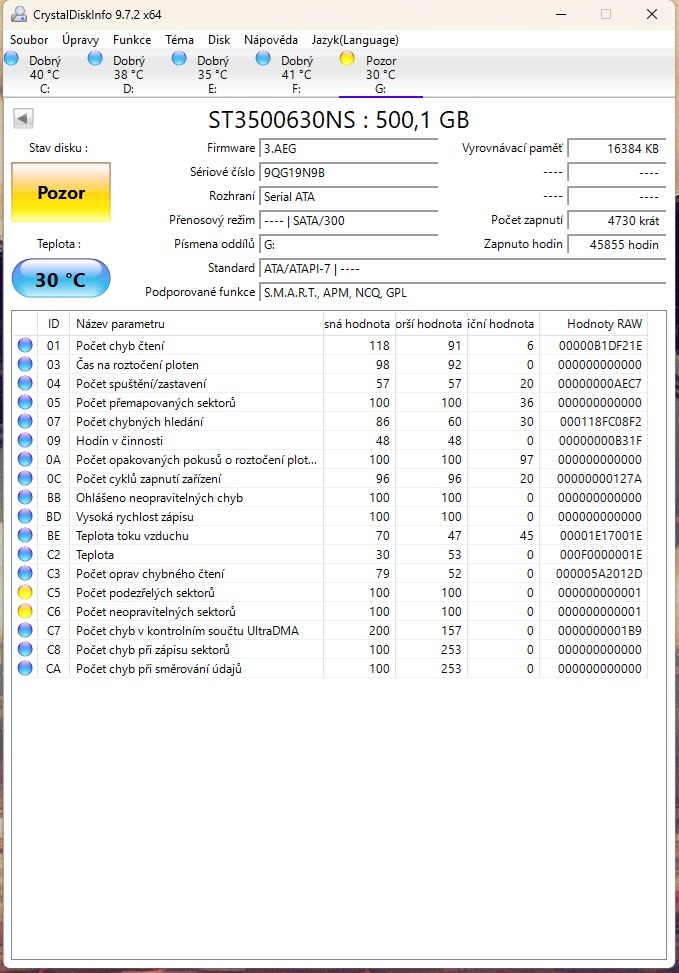Click status icon for Teplota toku vzduchu
This screenshot has height=973, width=679.
coord(25,536)
